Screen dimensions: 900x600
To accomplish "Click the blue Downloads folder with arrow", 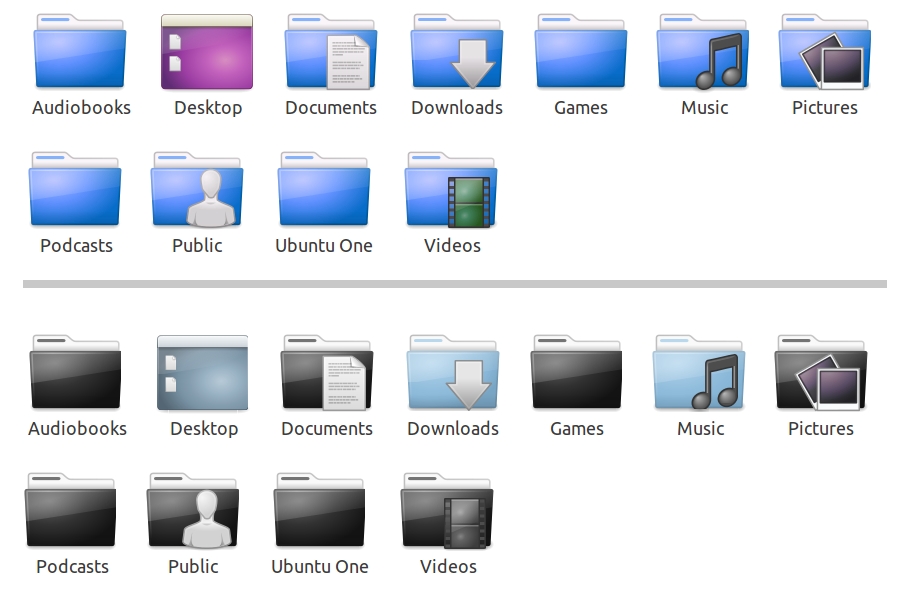I will pyautogui.click(x=457, y=53).
